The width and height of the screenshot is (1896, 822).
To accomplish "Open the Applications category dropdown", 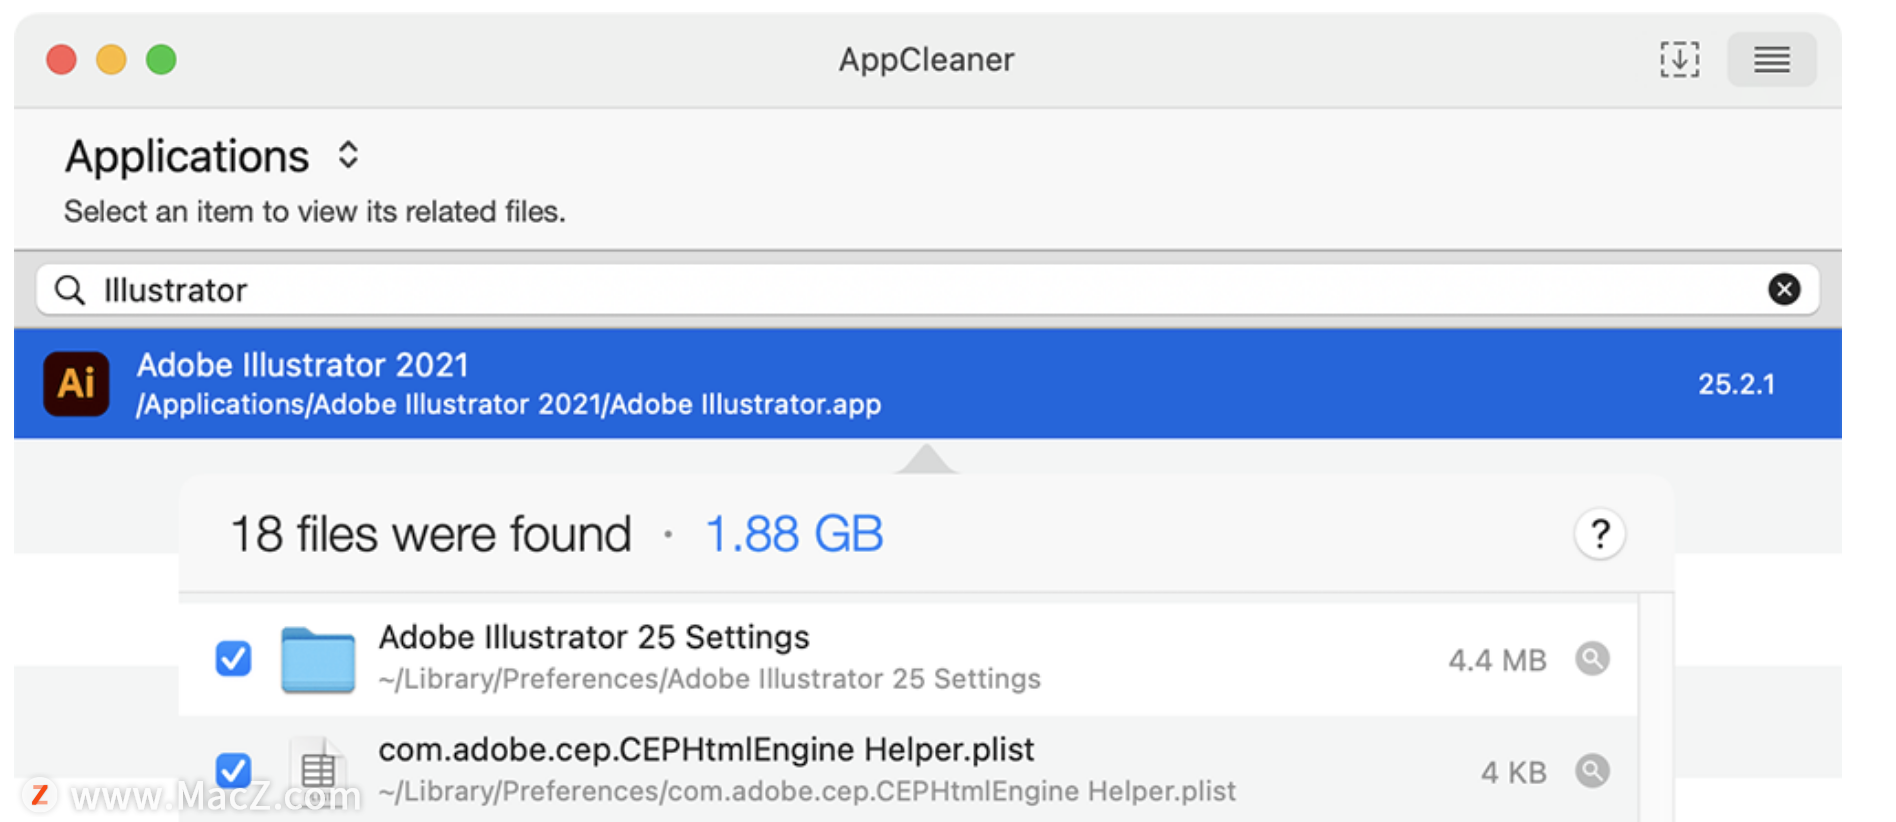I will 212,156.
